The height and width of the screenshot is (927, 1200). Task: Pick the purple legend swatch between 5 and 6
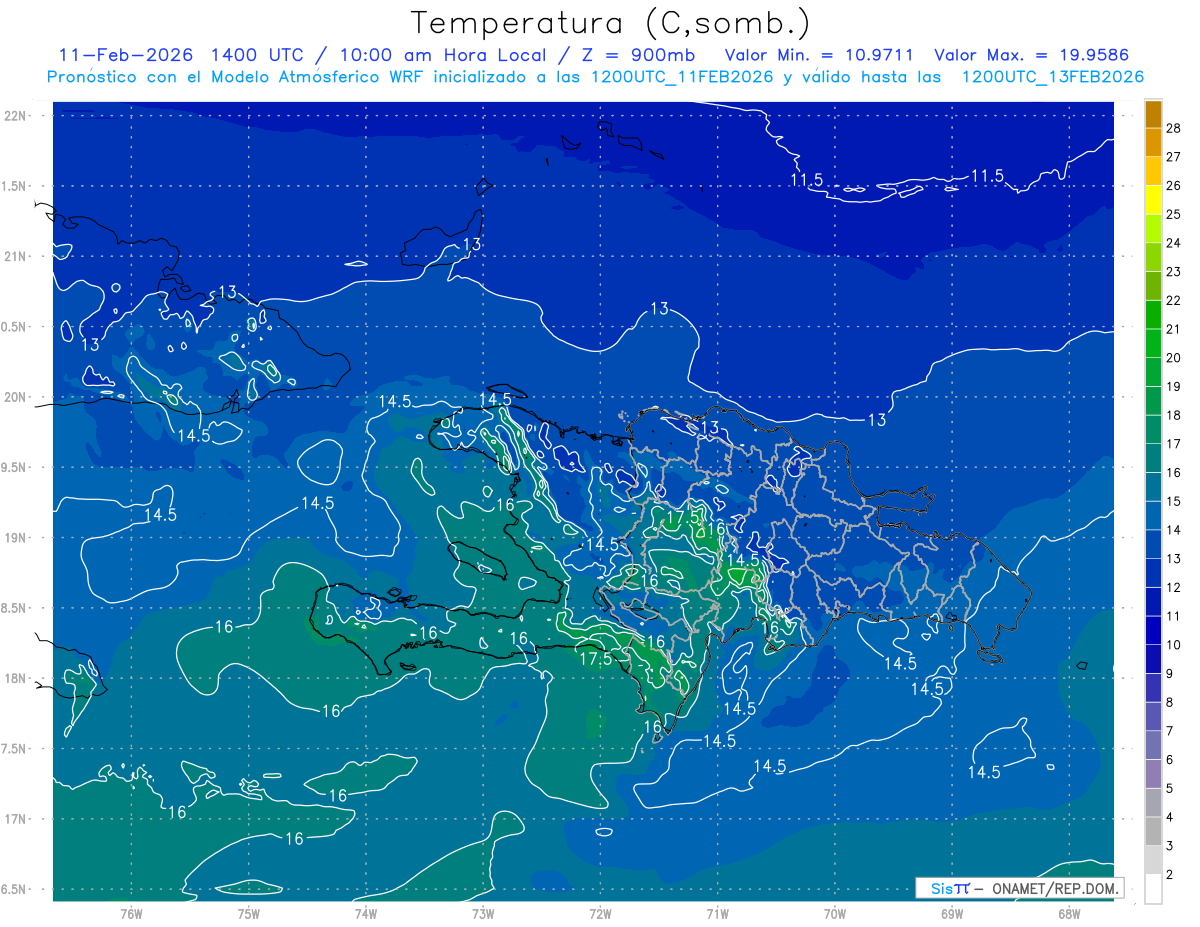1153,774
